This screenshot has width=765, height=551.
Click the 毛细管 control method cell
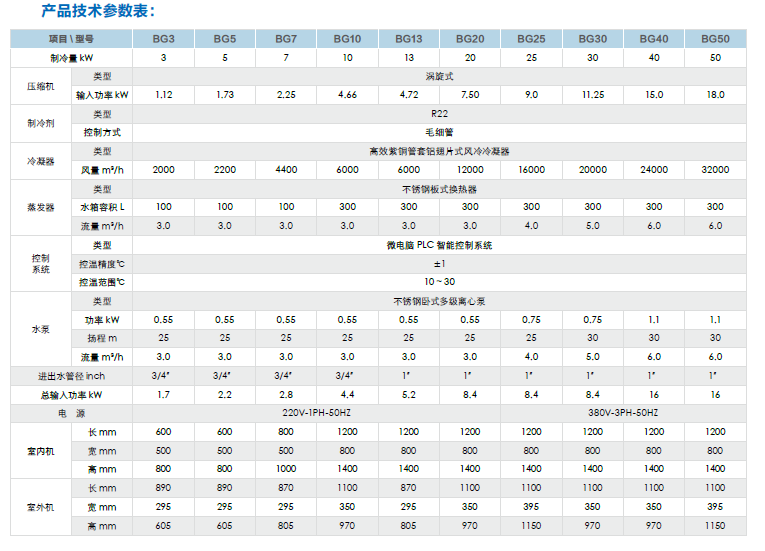click(440, 132)
